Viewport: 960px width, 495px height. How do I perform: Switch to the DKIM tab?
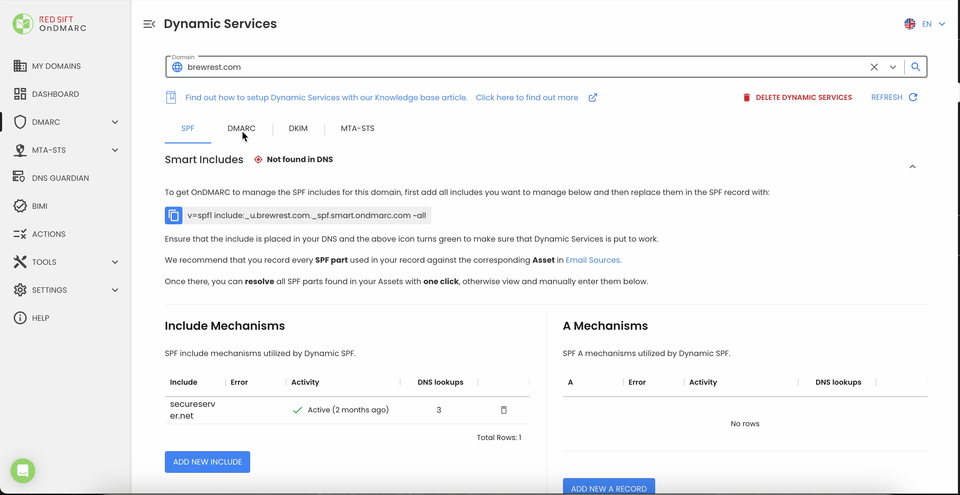click(298, 129)
